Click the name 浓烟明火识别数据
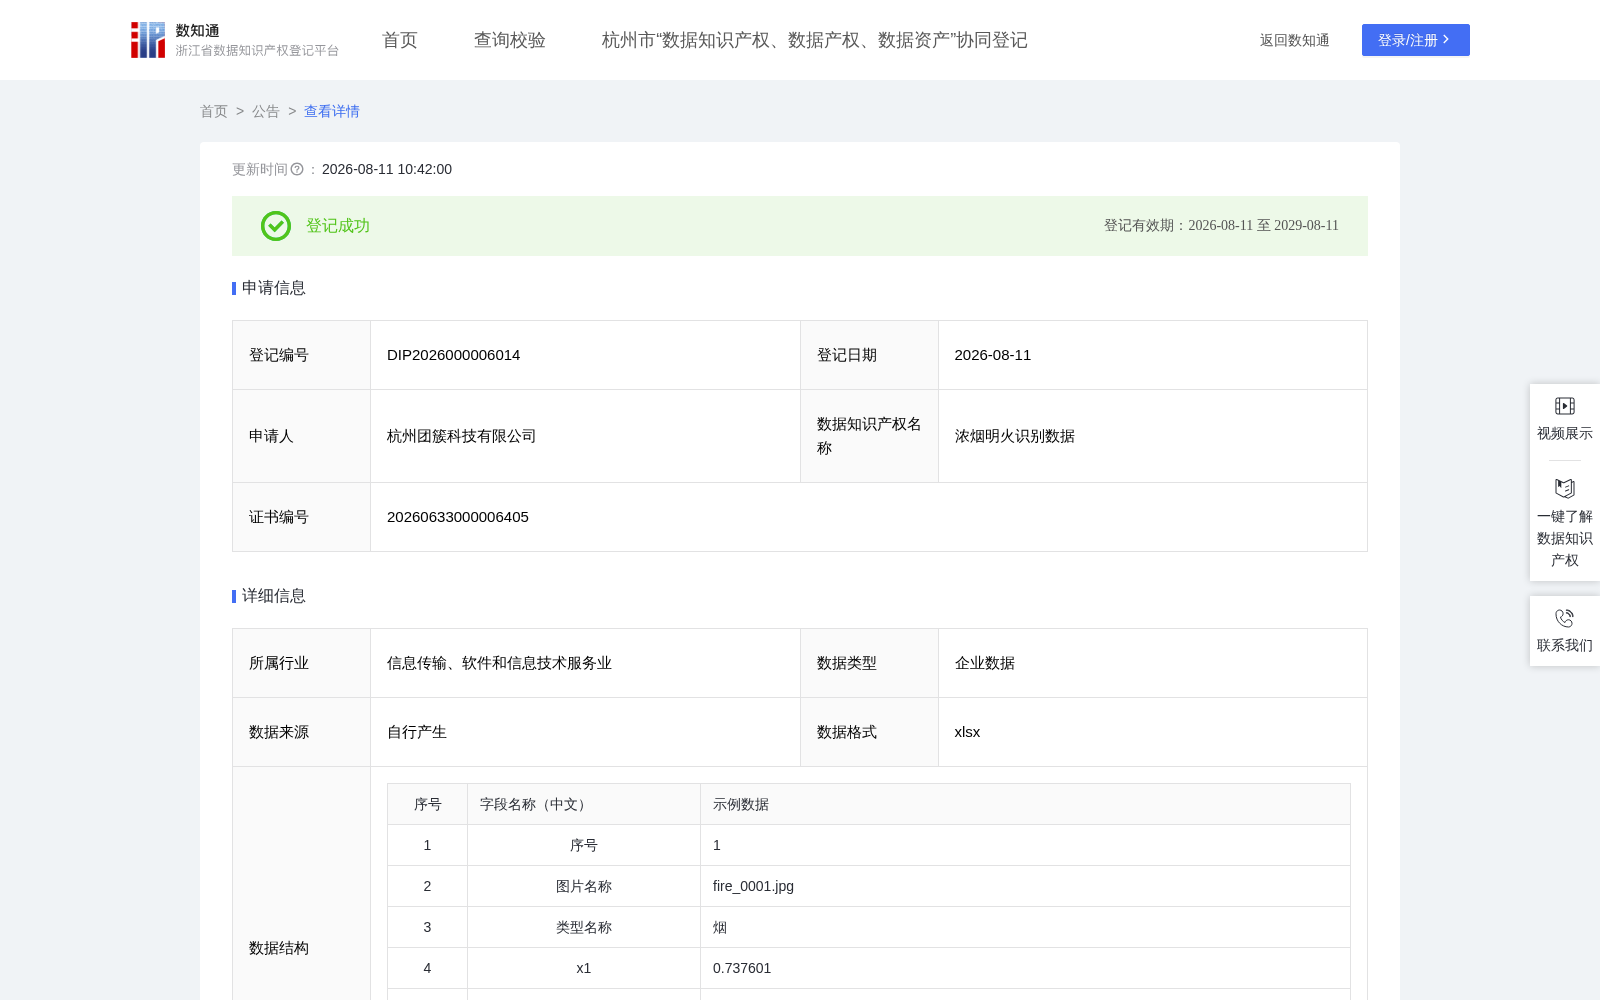The height and width of the screenshot is (1000, 1600). click(x=1015, y=436)
